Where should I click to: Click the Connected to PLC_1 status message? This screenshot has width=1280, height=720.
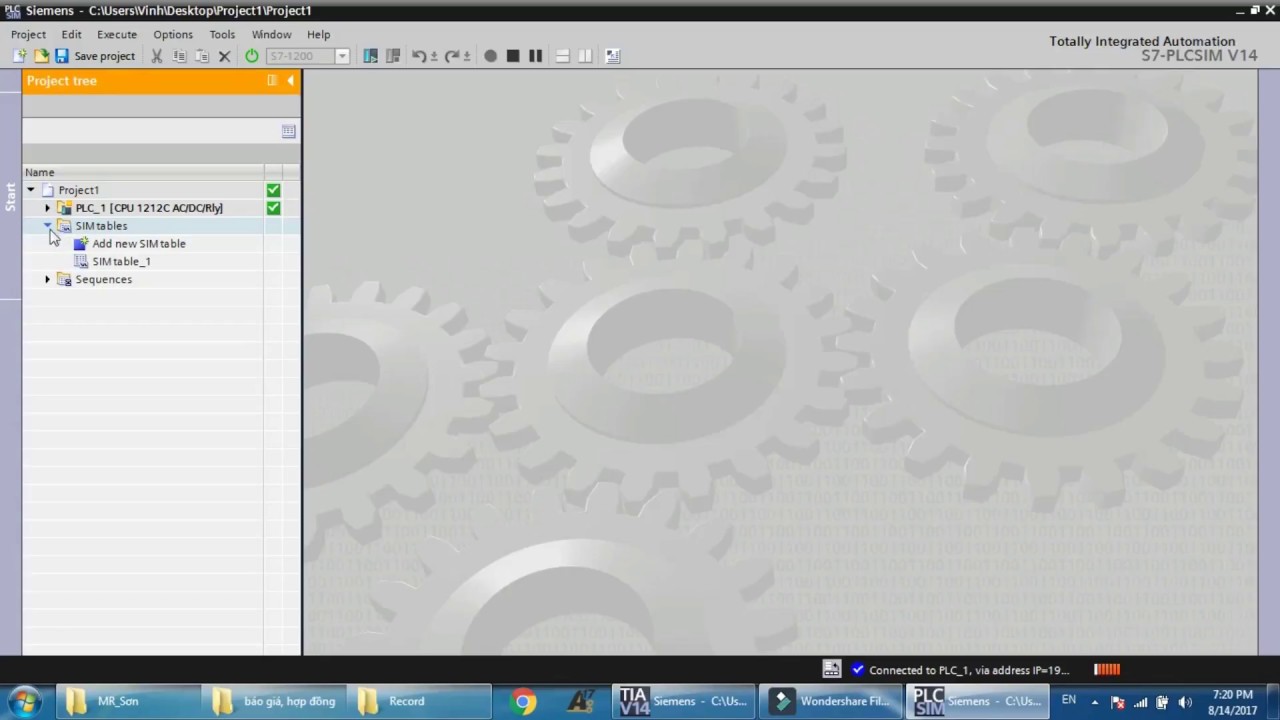pos(968,670)
